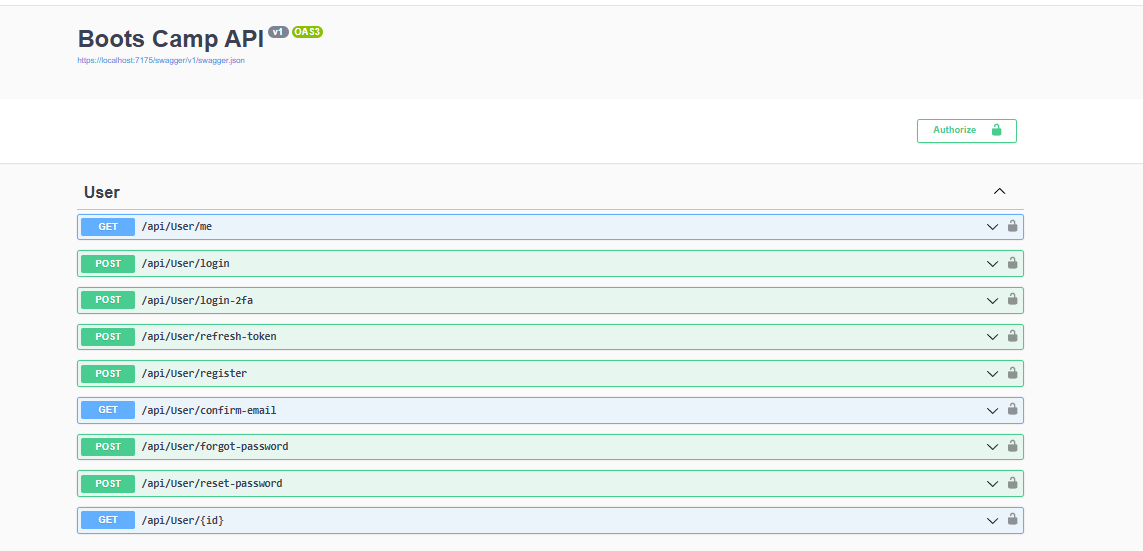Viewport: 1143px width, 551px height.
Task: Collapse the User section with the arrow
Action: [x=999, y=192]
